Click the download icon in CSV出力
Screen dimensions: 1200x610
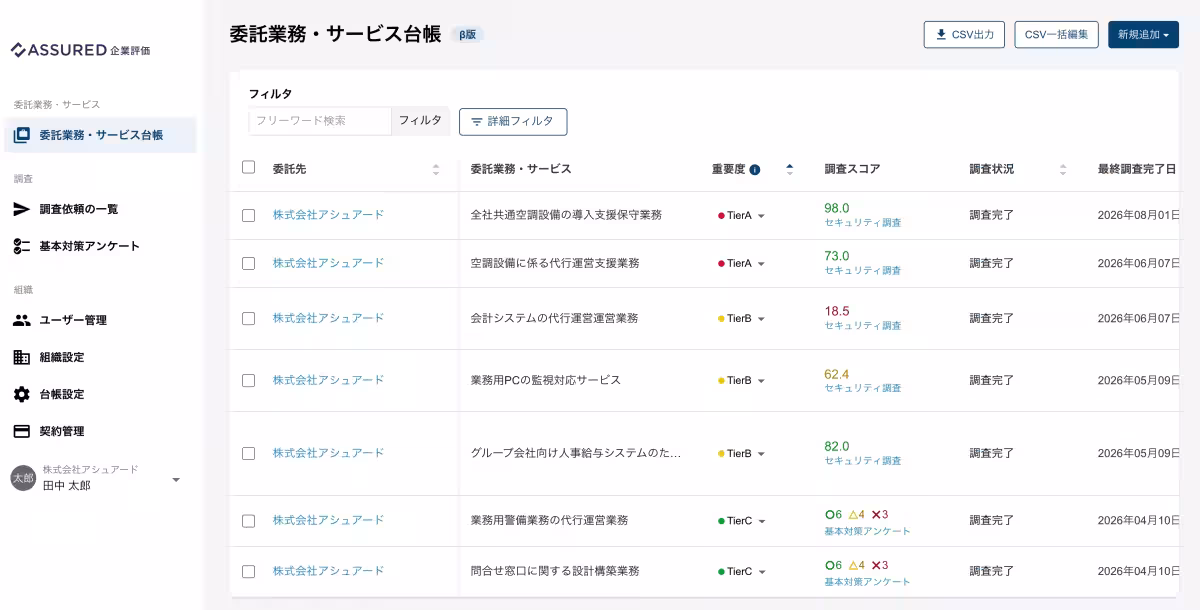[941, 34]
